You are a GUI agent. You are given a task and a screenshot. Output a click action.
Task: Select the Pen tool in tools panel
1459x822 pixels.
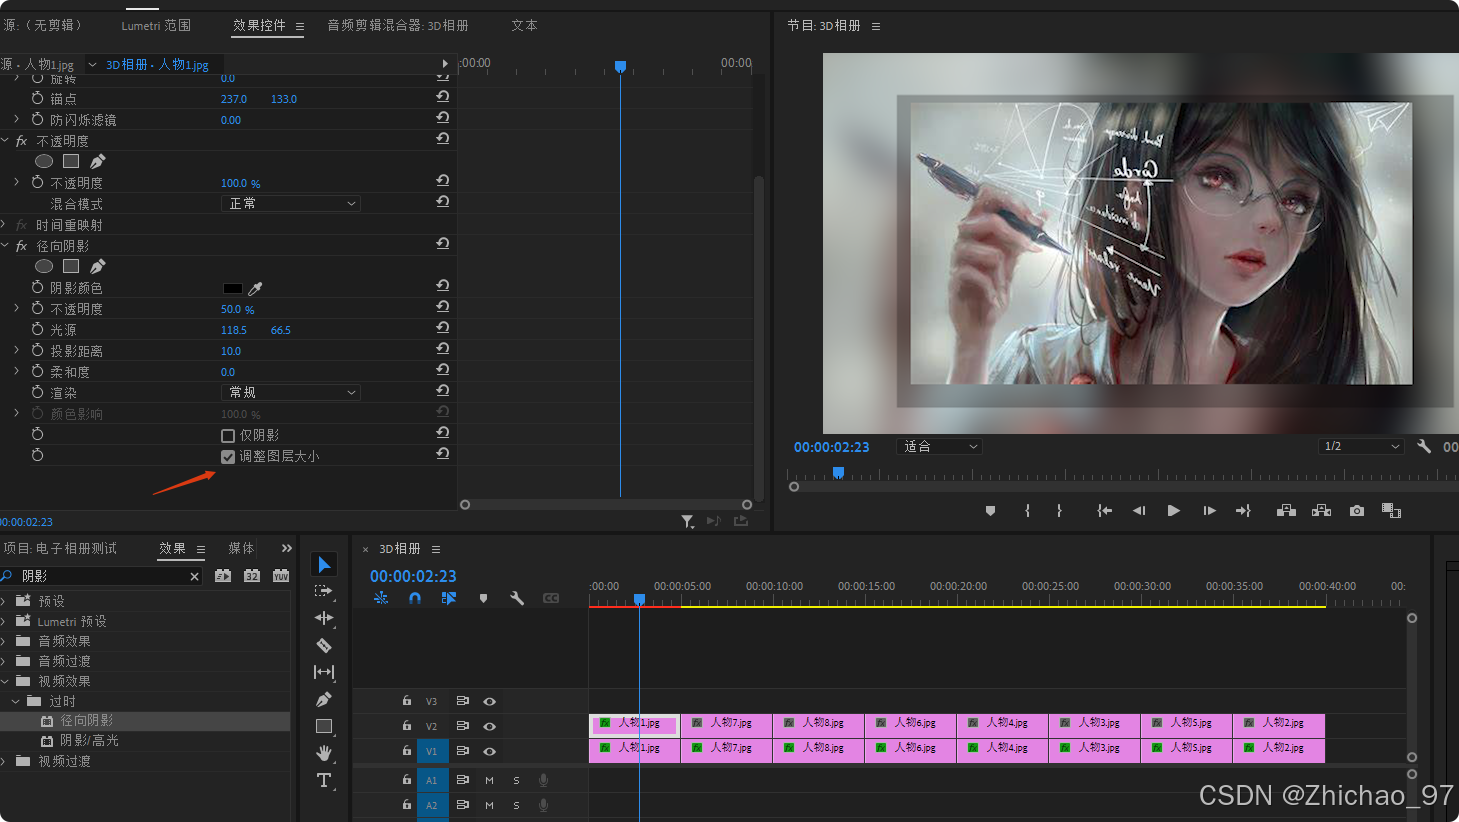coord(324,699)
